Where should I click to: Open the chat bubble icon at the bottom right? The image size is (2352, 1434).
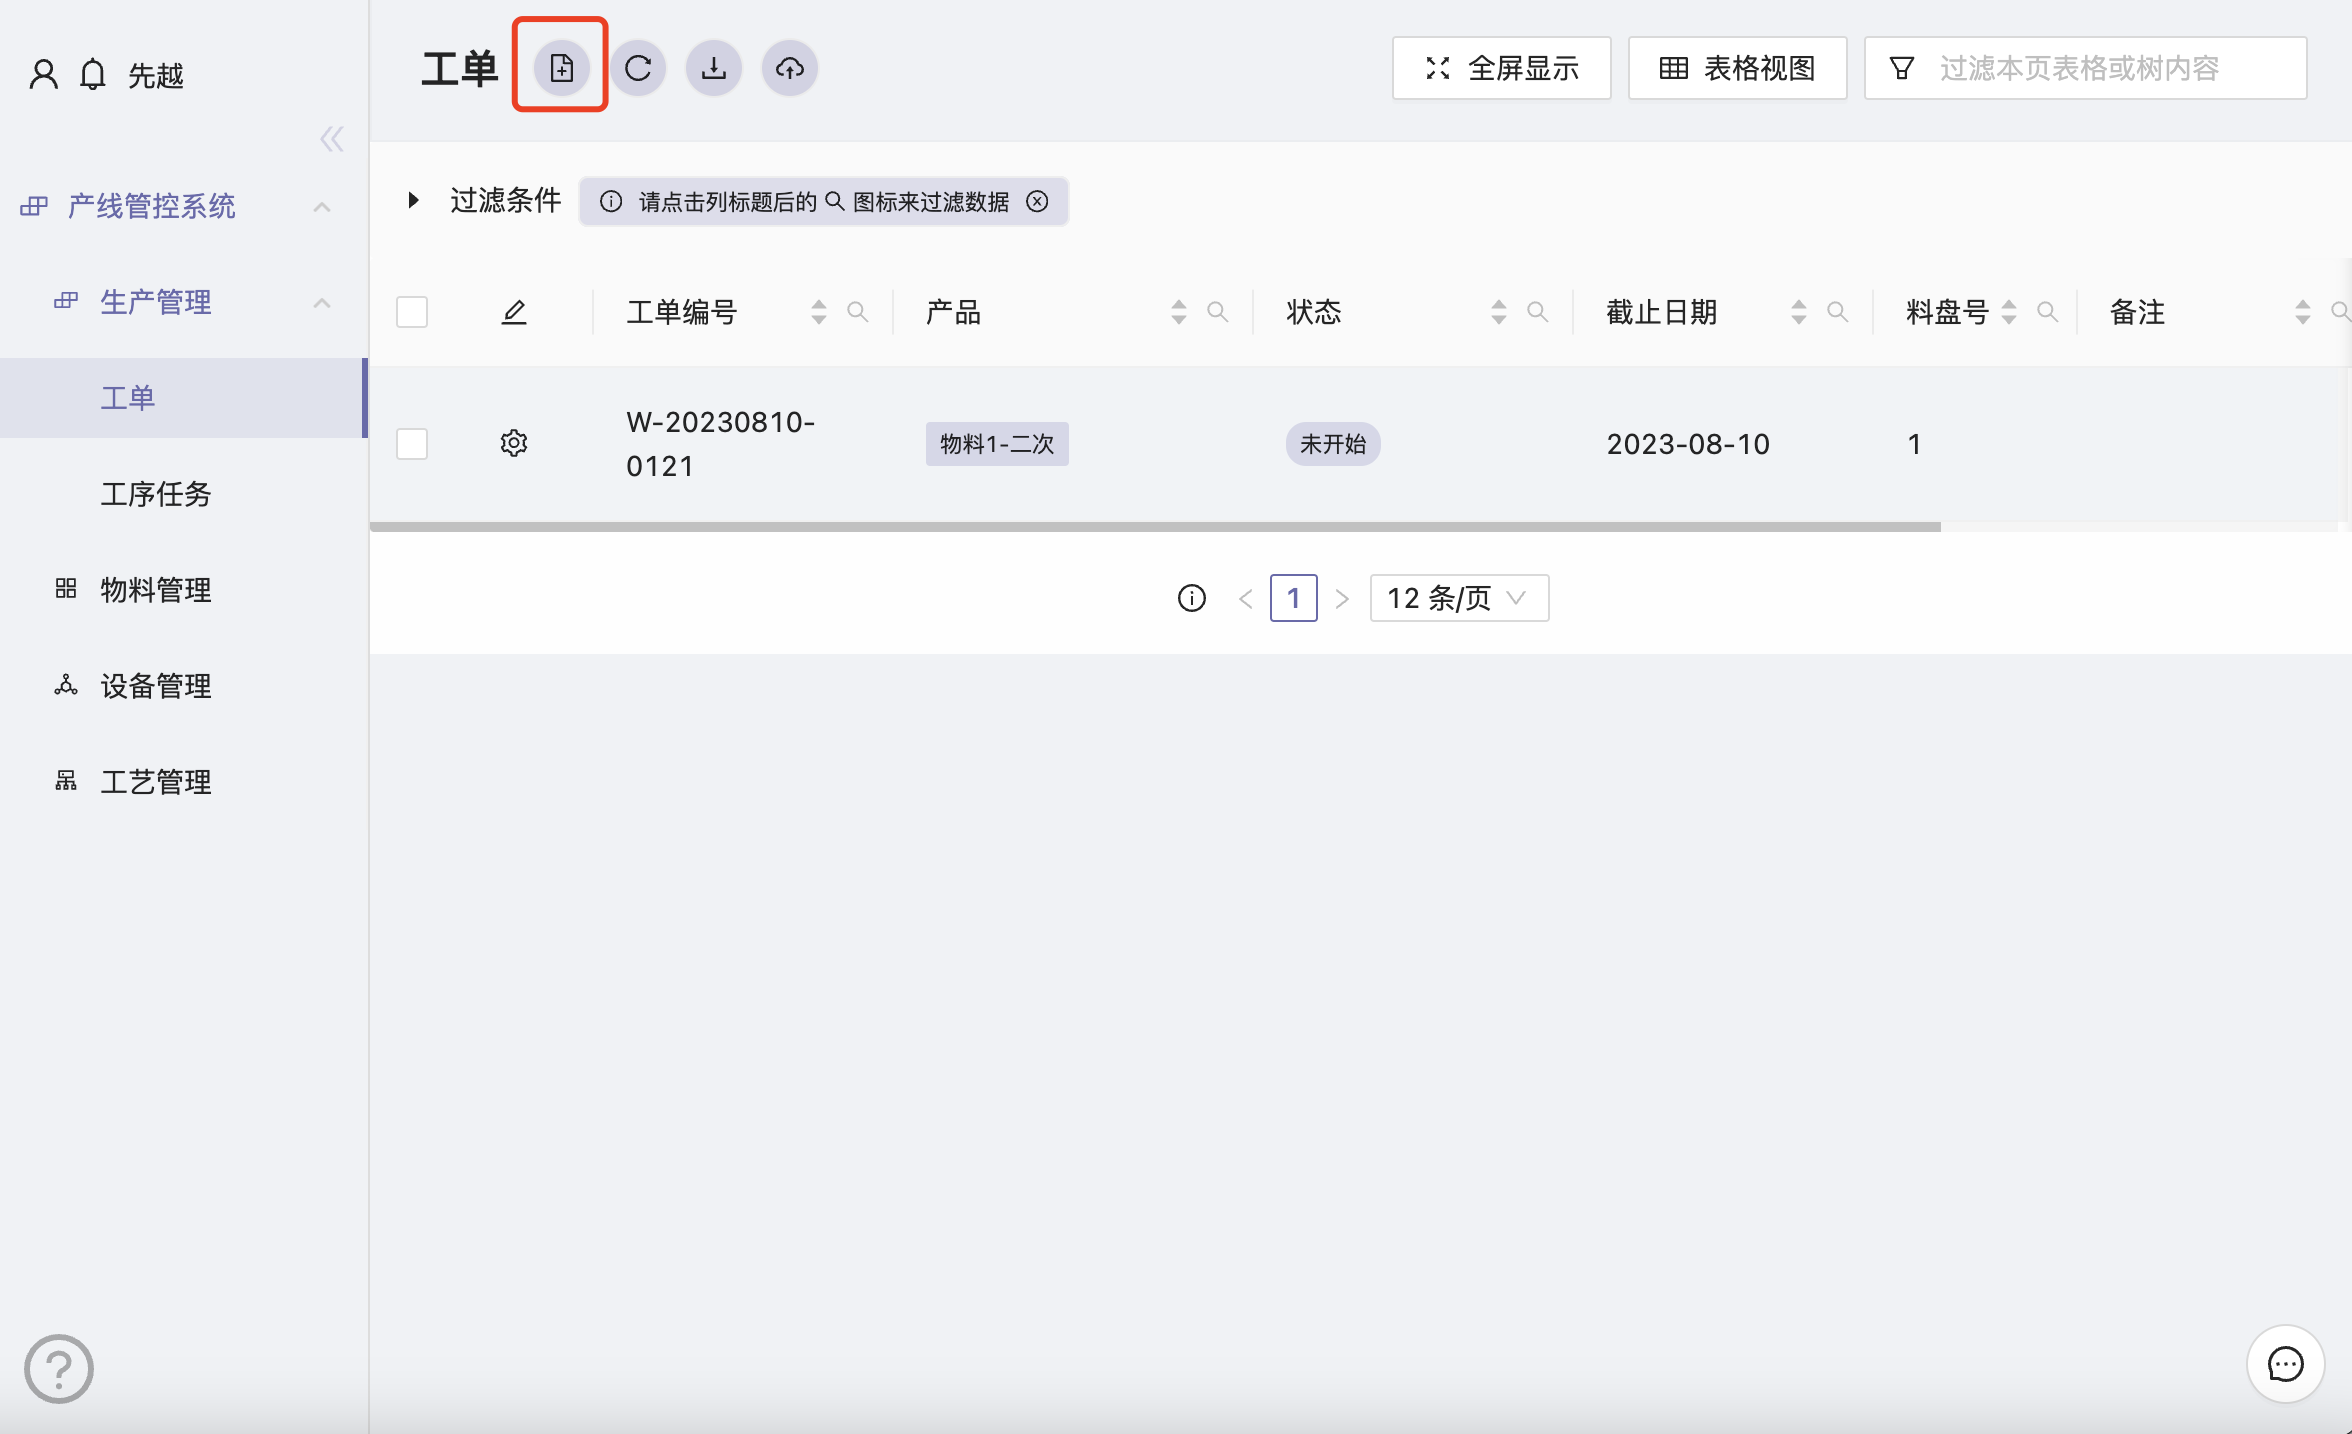[2285, 1364]
